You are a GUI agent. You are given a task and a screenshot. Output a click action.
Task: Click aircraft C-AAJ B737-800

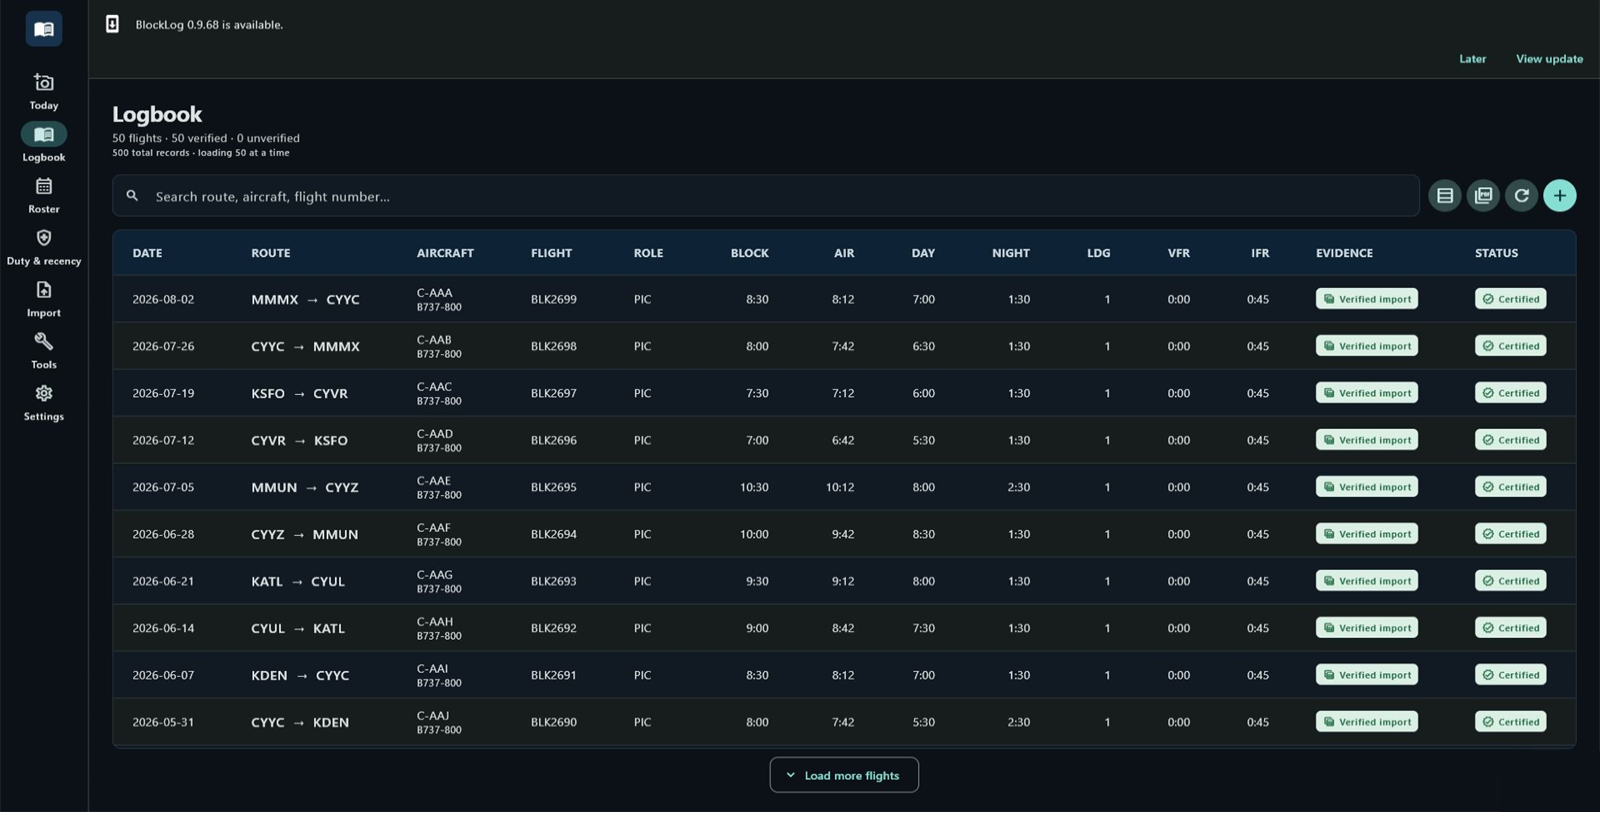pos(439,722)
